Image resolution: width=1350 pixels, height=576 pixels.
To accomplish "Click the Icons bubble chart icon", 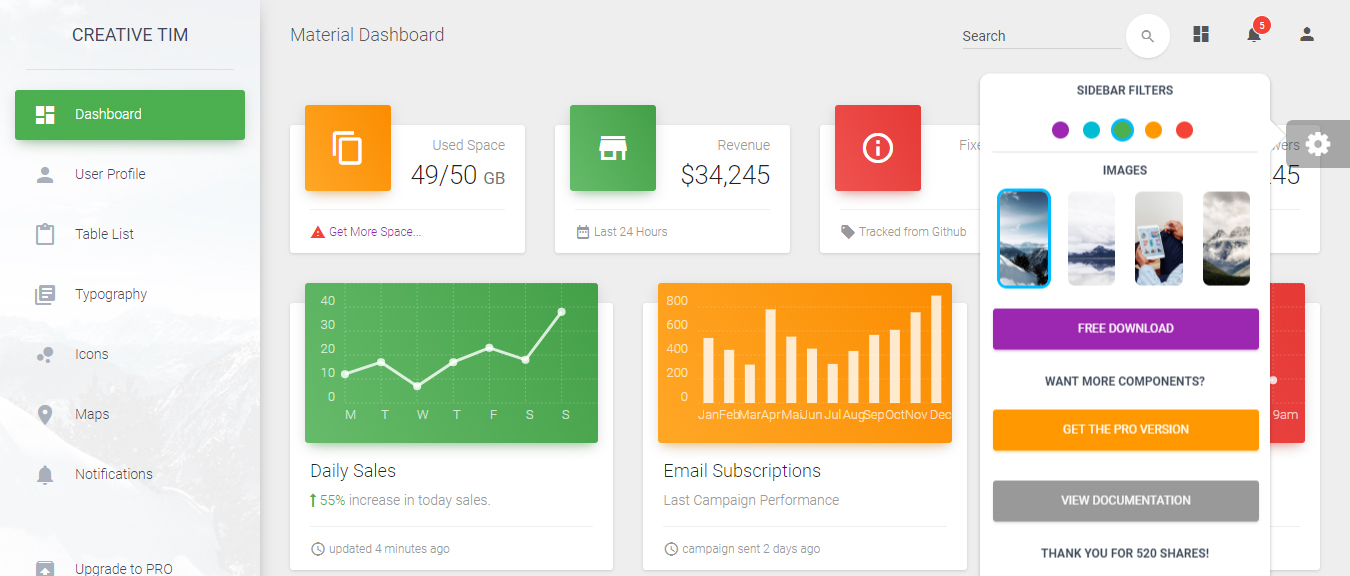I will (45, 354).
